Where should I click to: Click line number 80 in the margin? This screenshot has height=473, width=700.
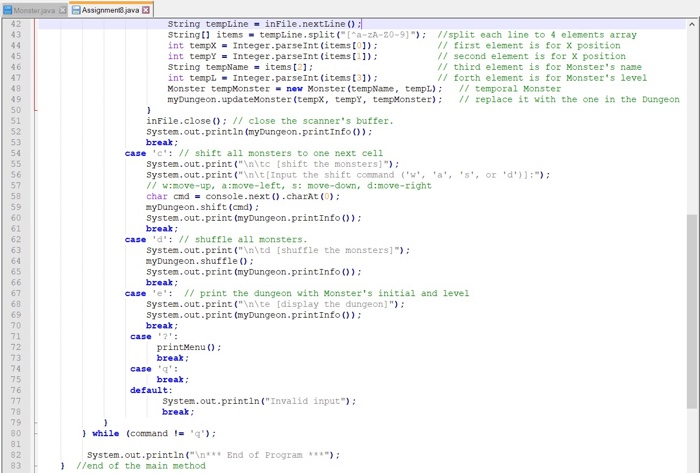point(16,434)
